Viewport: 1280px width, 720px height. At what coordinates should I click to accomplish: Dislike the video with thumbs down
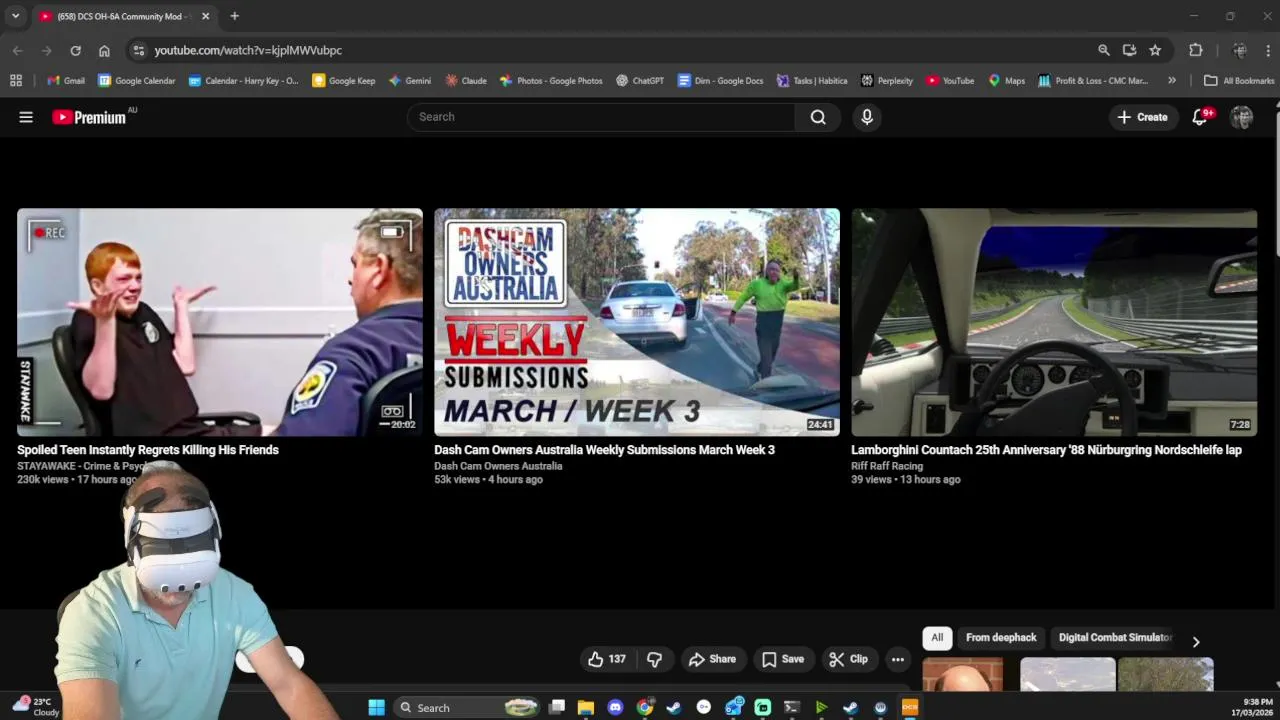point(655,659)
